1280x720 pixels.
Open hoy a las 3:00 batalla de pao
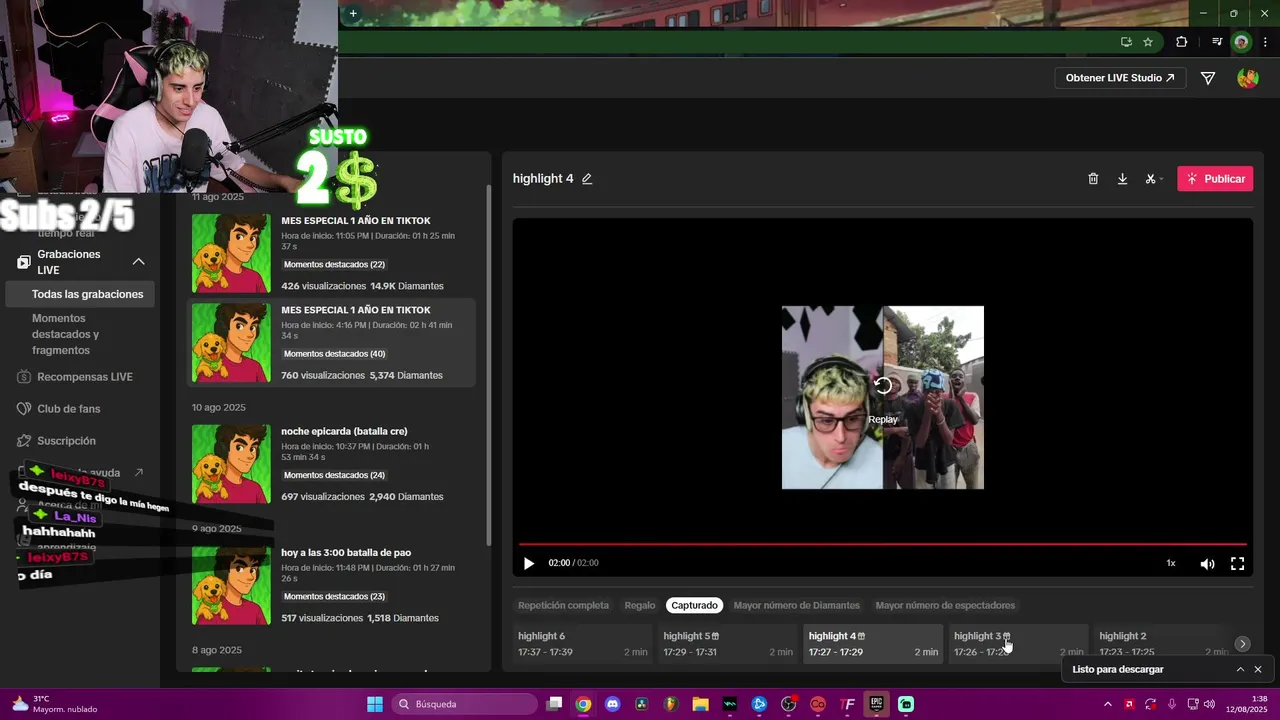pyautogui.click(x=332, y=585)
